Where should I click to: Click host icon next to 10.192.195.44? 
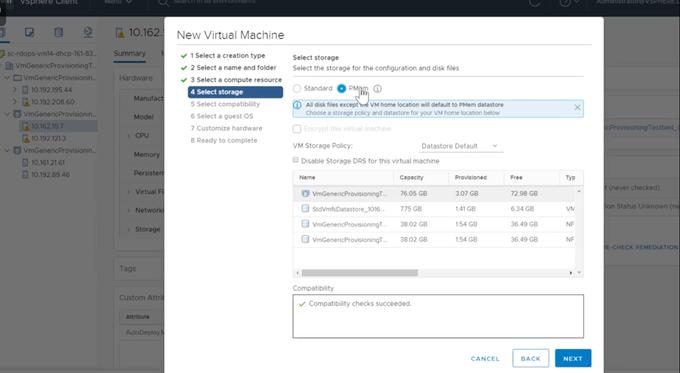tap(25, 90)
